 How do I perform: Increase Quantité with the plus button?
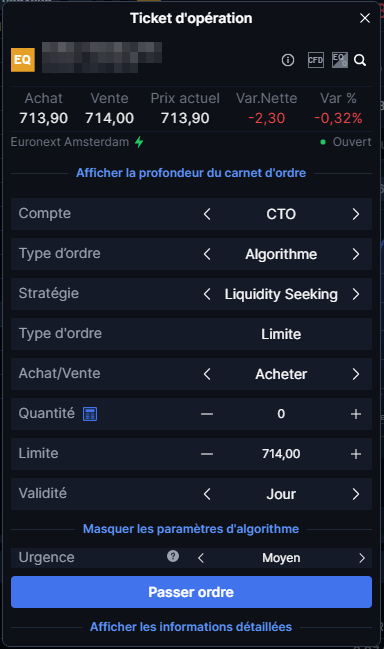tap(356, 414)
